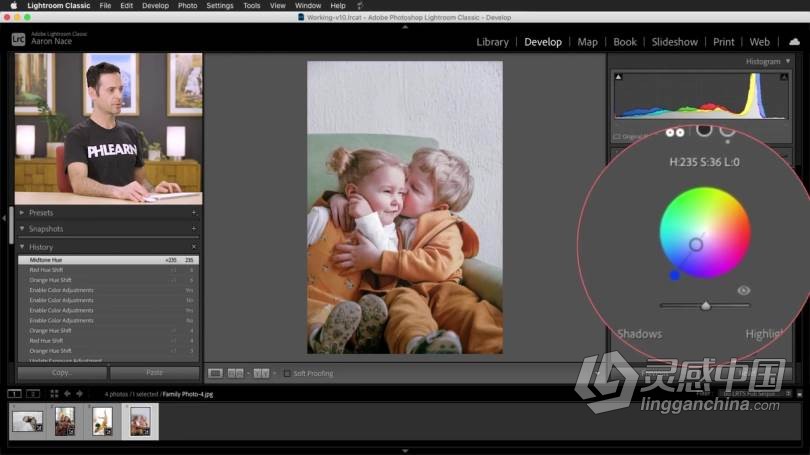Switch to Reference view in toolbar
Viewport: 810px width, 455px height.
pyautogui.click(x=236, y=373)
